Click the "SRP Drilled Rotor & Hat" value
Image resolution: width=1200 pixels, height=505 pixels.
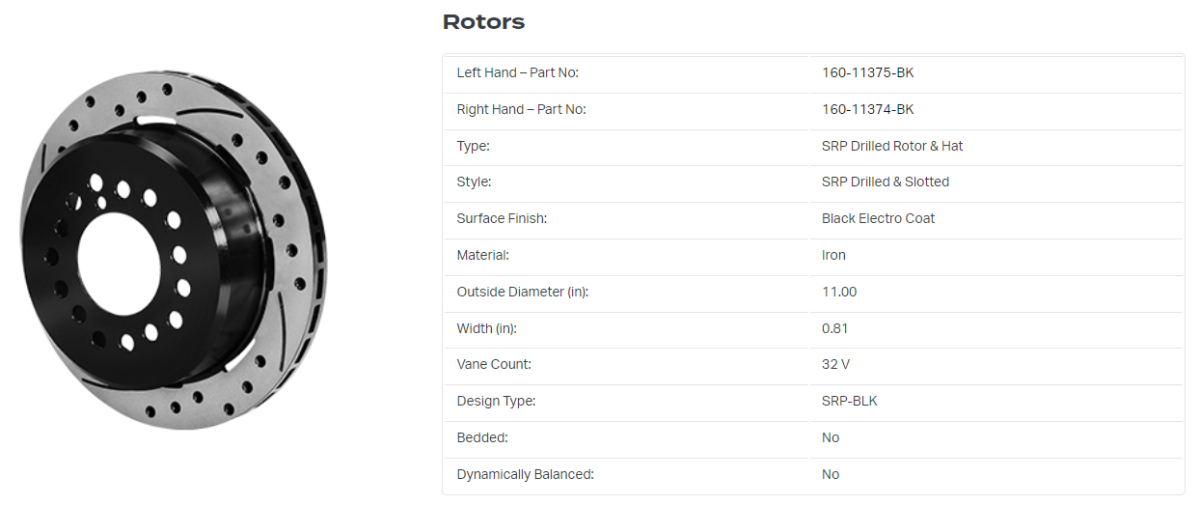[x=892, y=146]
